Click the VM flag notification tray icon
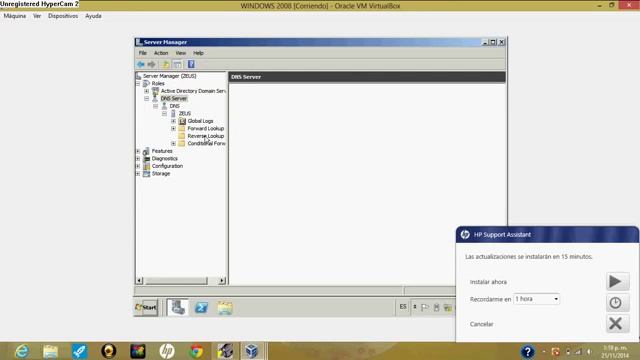The height and width of the screenshot is (360, 640). pos(425,307)
